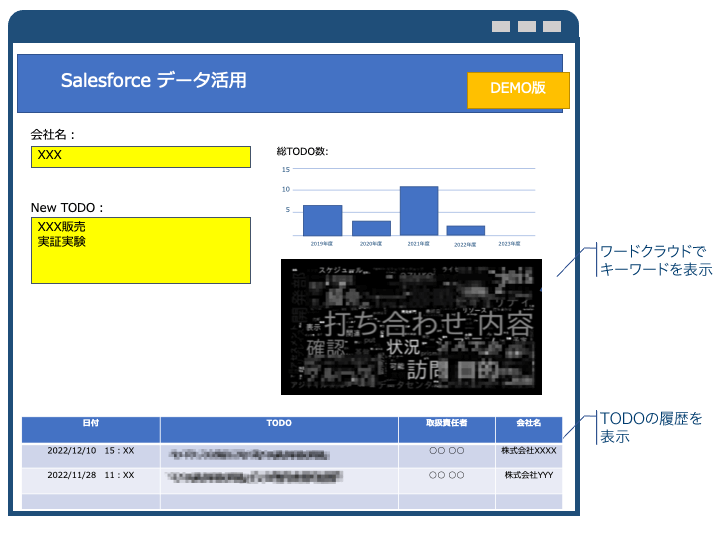Screen dimensions: 720x540
Task: Click the 会社名: label above the XXX field
Action: (52, 135)
